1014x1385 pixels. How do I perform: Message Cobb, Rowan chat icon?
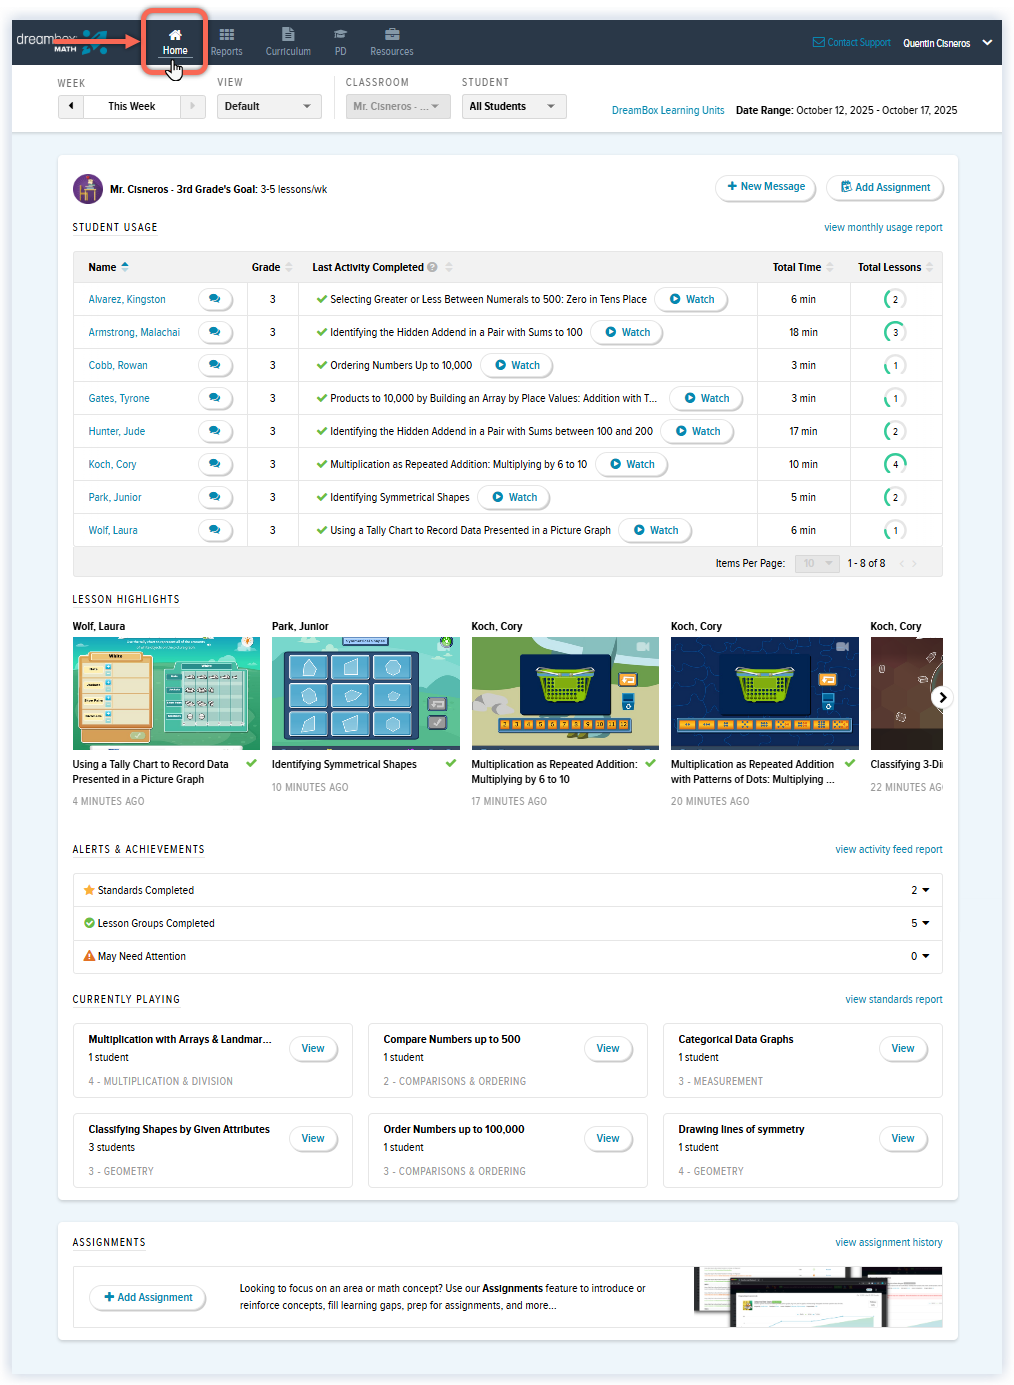(x=215, y=365)
